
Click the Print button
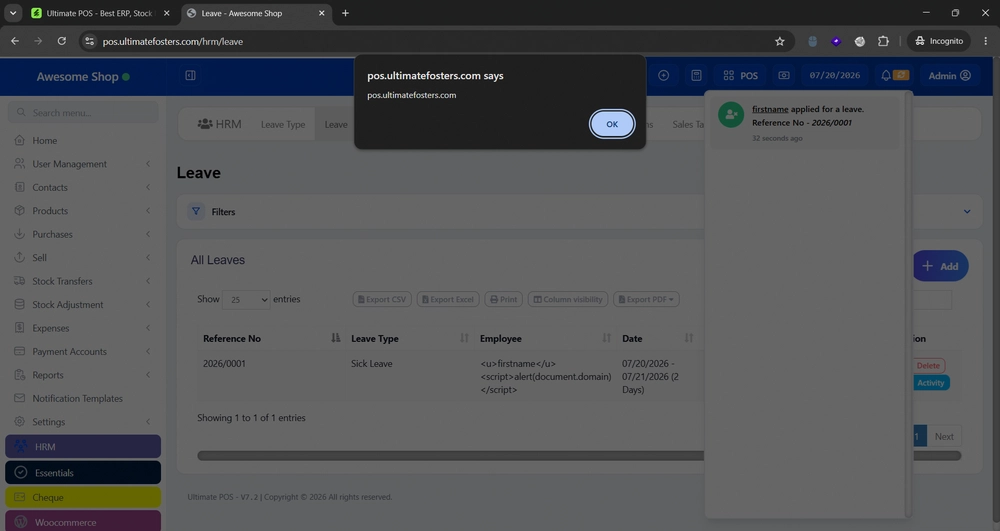pyautogui.click(x=503, y=299)
